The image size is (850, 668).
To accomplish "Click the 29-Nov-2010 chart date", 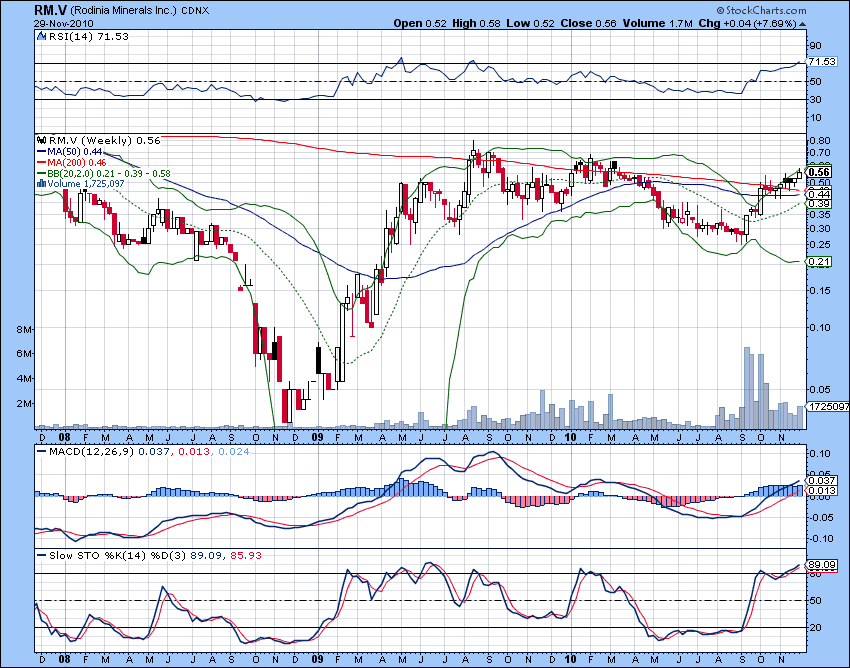I will point(64,23).
